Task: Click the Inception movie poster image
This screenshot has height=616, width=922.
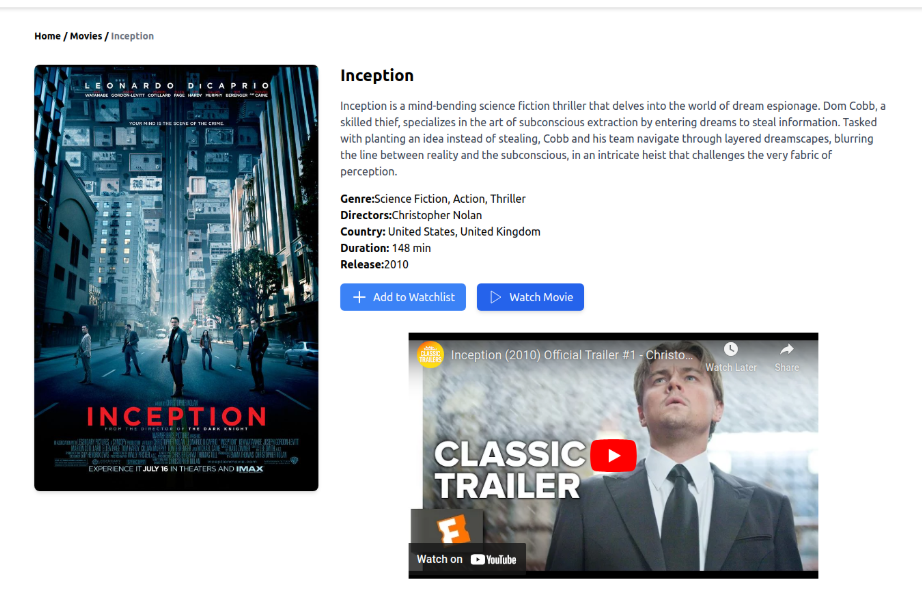Action: pyautogui.click(x=176, y=278)
